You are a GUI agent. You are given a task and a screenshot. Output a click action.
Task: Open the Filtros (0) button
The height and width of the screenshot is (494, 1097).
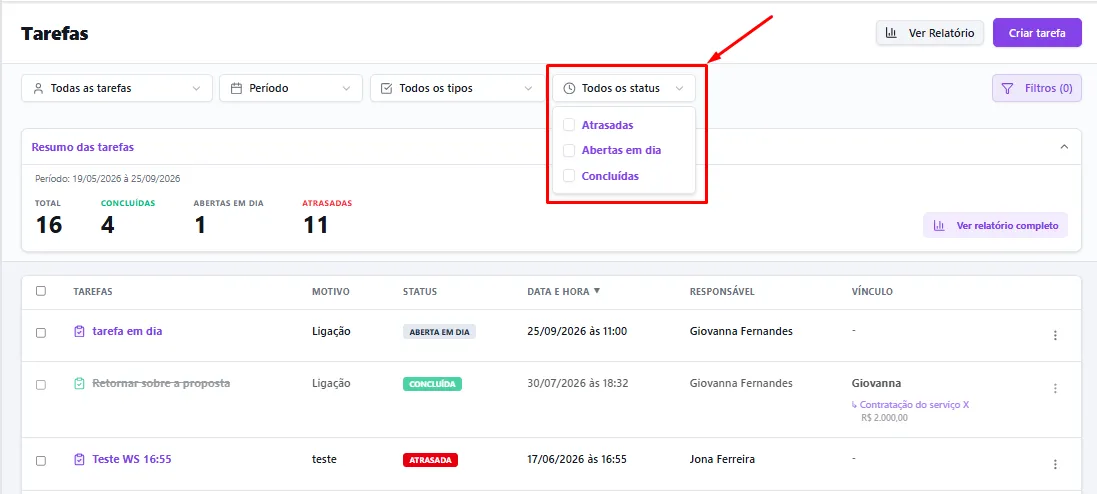coord(1038,89)
